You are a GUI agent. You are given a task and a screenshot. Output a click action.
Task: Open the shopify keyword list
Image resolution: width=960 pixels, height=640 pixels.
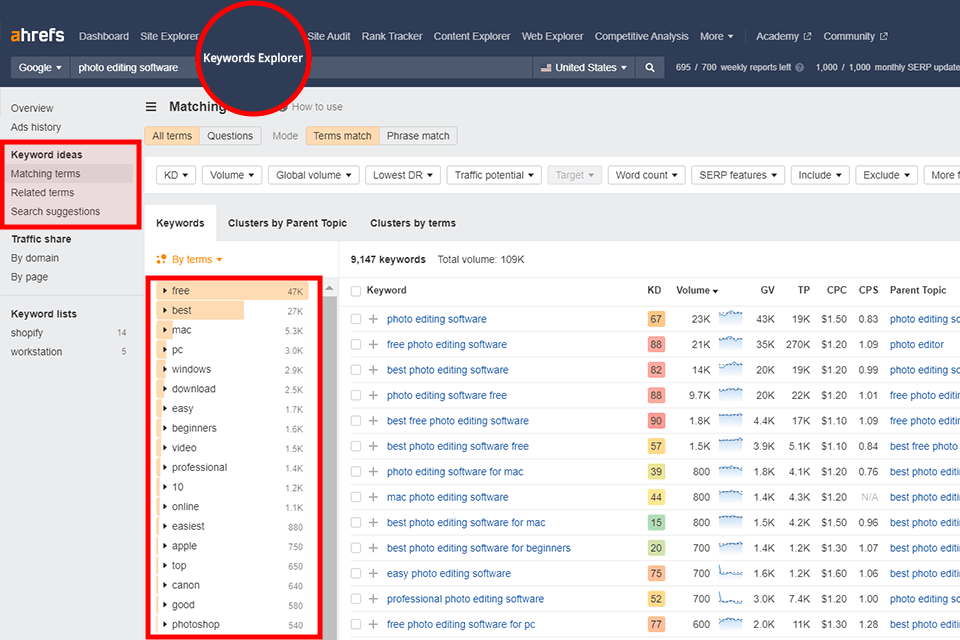point(27,333)
